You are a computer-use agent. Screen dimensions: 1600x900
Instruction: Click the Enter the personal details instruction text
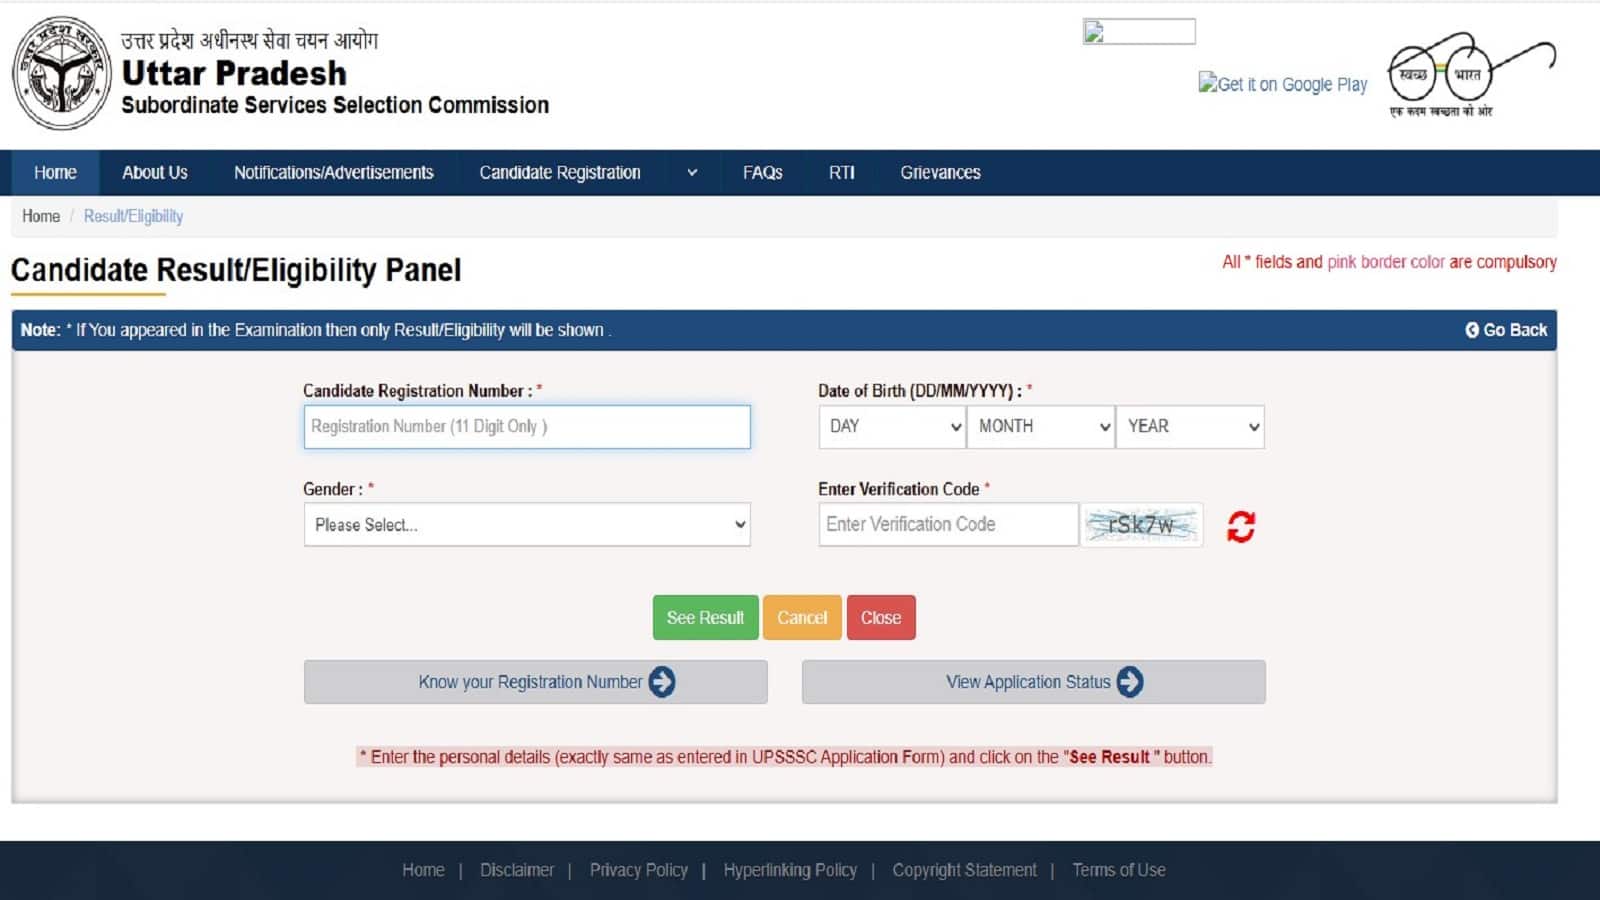(785, 757)
